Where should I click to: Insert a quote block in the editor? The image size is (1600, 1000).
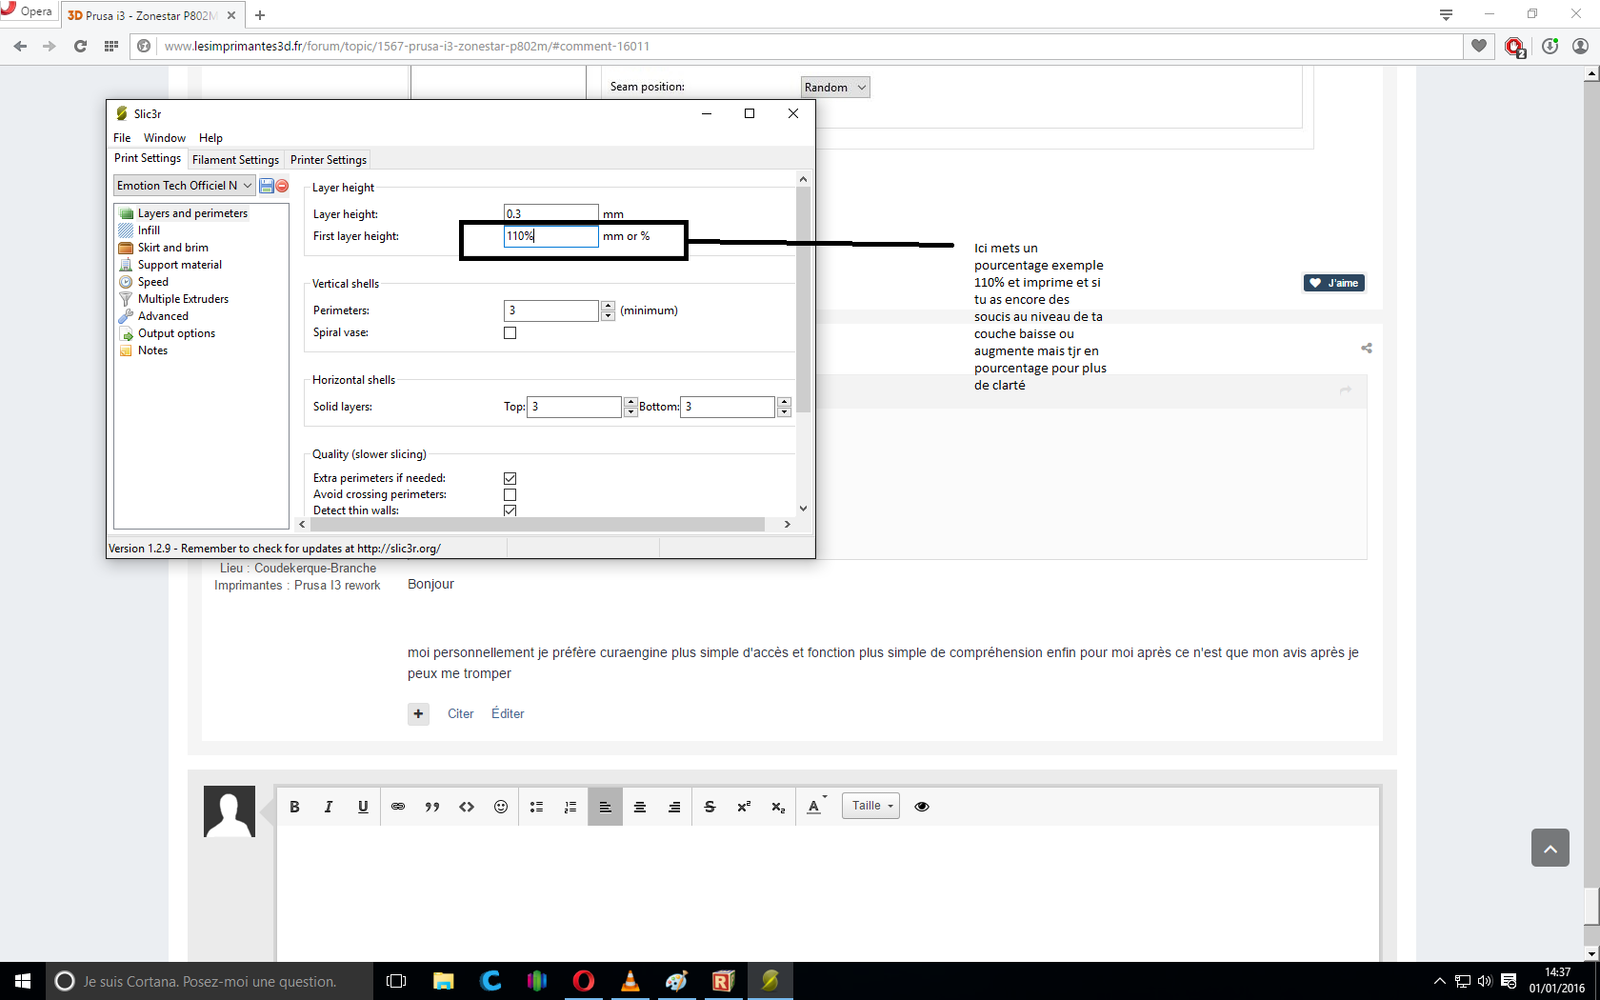pyautogui.click(x=432, y=807)
